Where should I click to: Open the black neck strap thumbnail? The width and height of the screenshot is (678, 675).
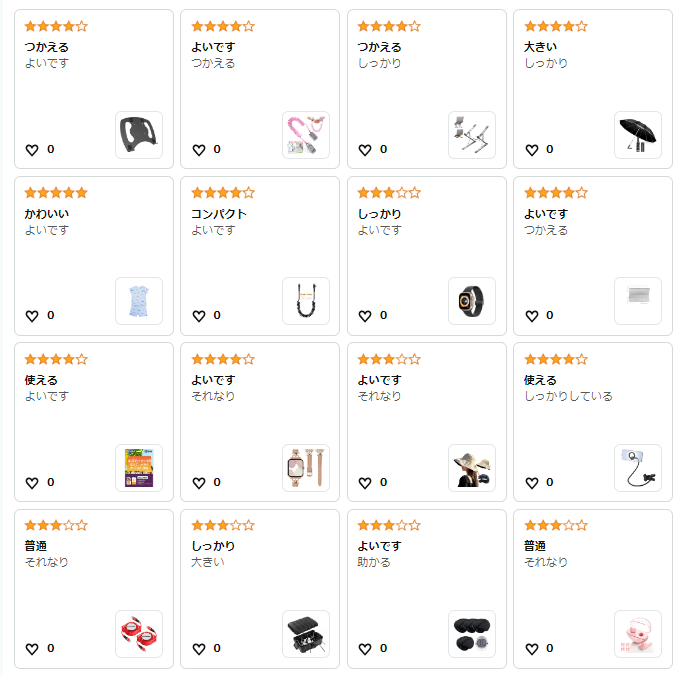pos(305,301)
